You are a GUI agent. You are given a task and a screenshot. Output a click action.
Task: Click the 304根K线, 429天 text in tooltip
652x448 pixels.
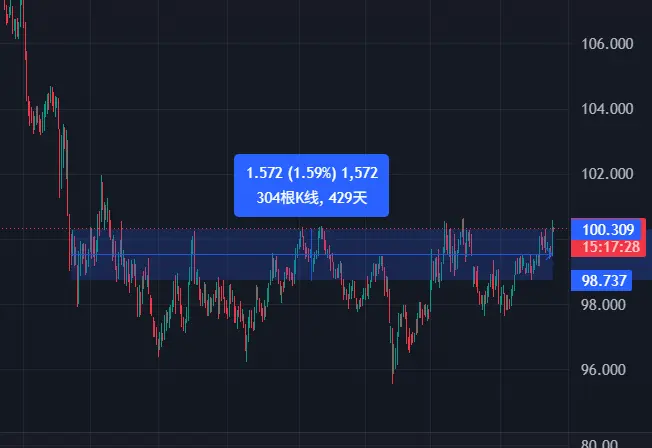[312, 198]
